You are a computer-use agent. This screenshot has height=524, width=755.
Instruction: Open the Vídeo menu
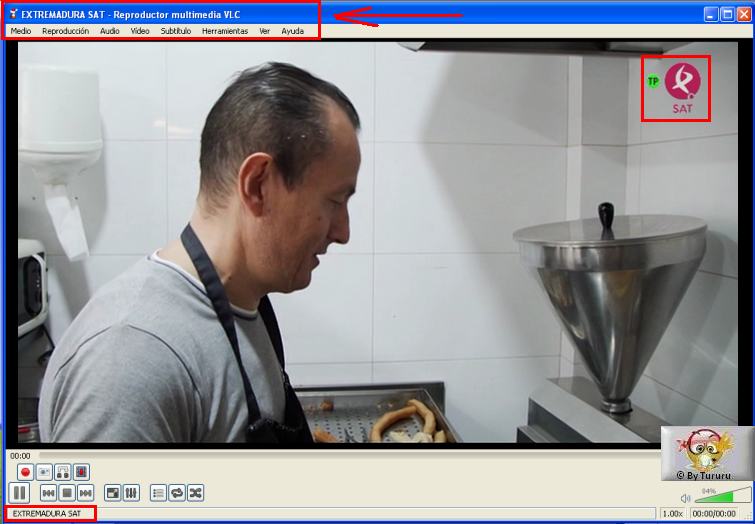tap(140, 31)
